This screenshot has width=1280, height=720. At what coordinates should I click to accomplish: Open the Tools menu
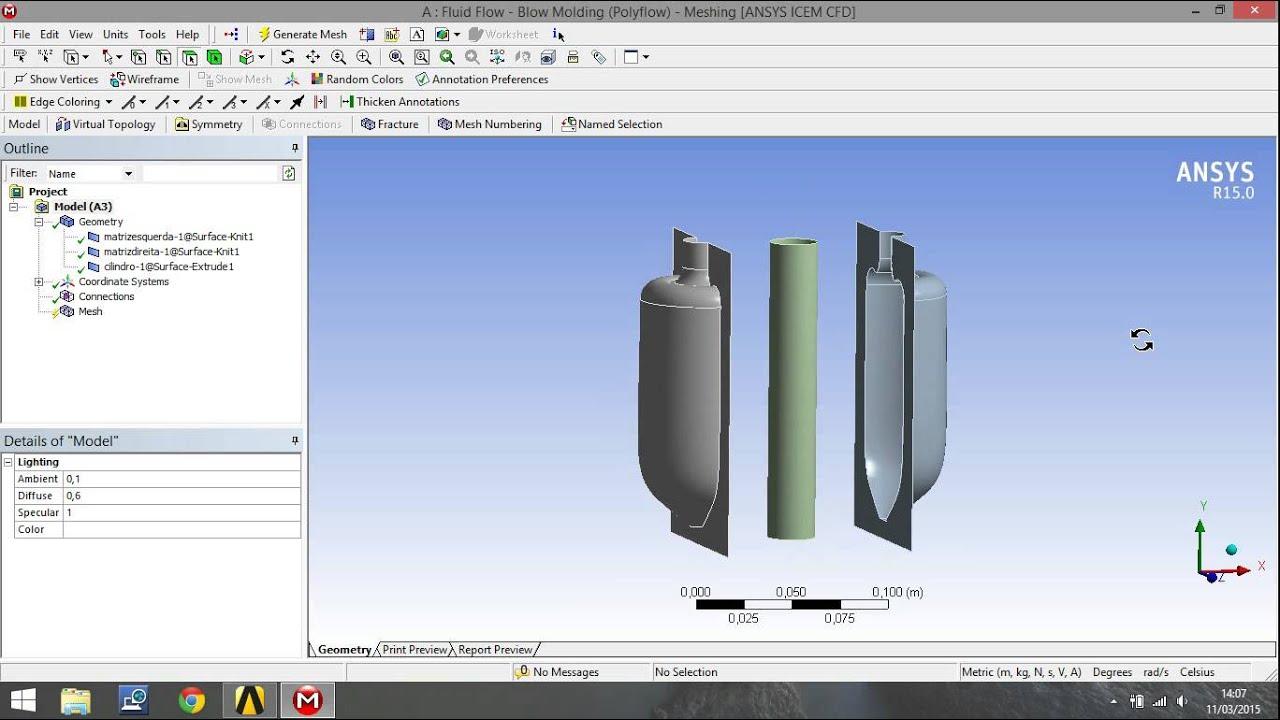(152, 34)
